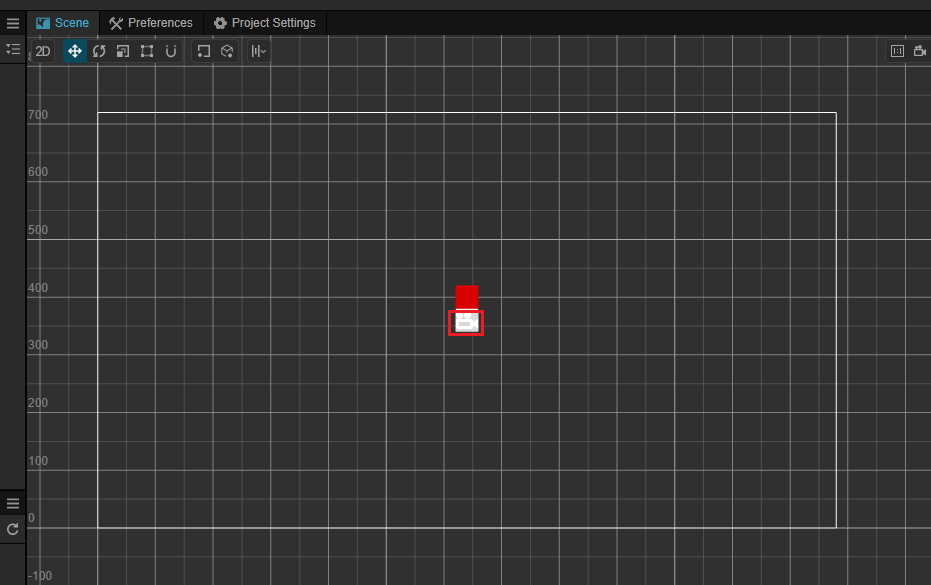Open the scene camera settings icon
Viewport: 931px width, 585px height.
point(920,51)
